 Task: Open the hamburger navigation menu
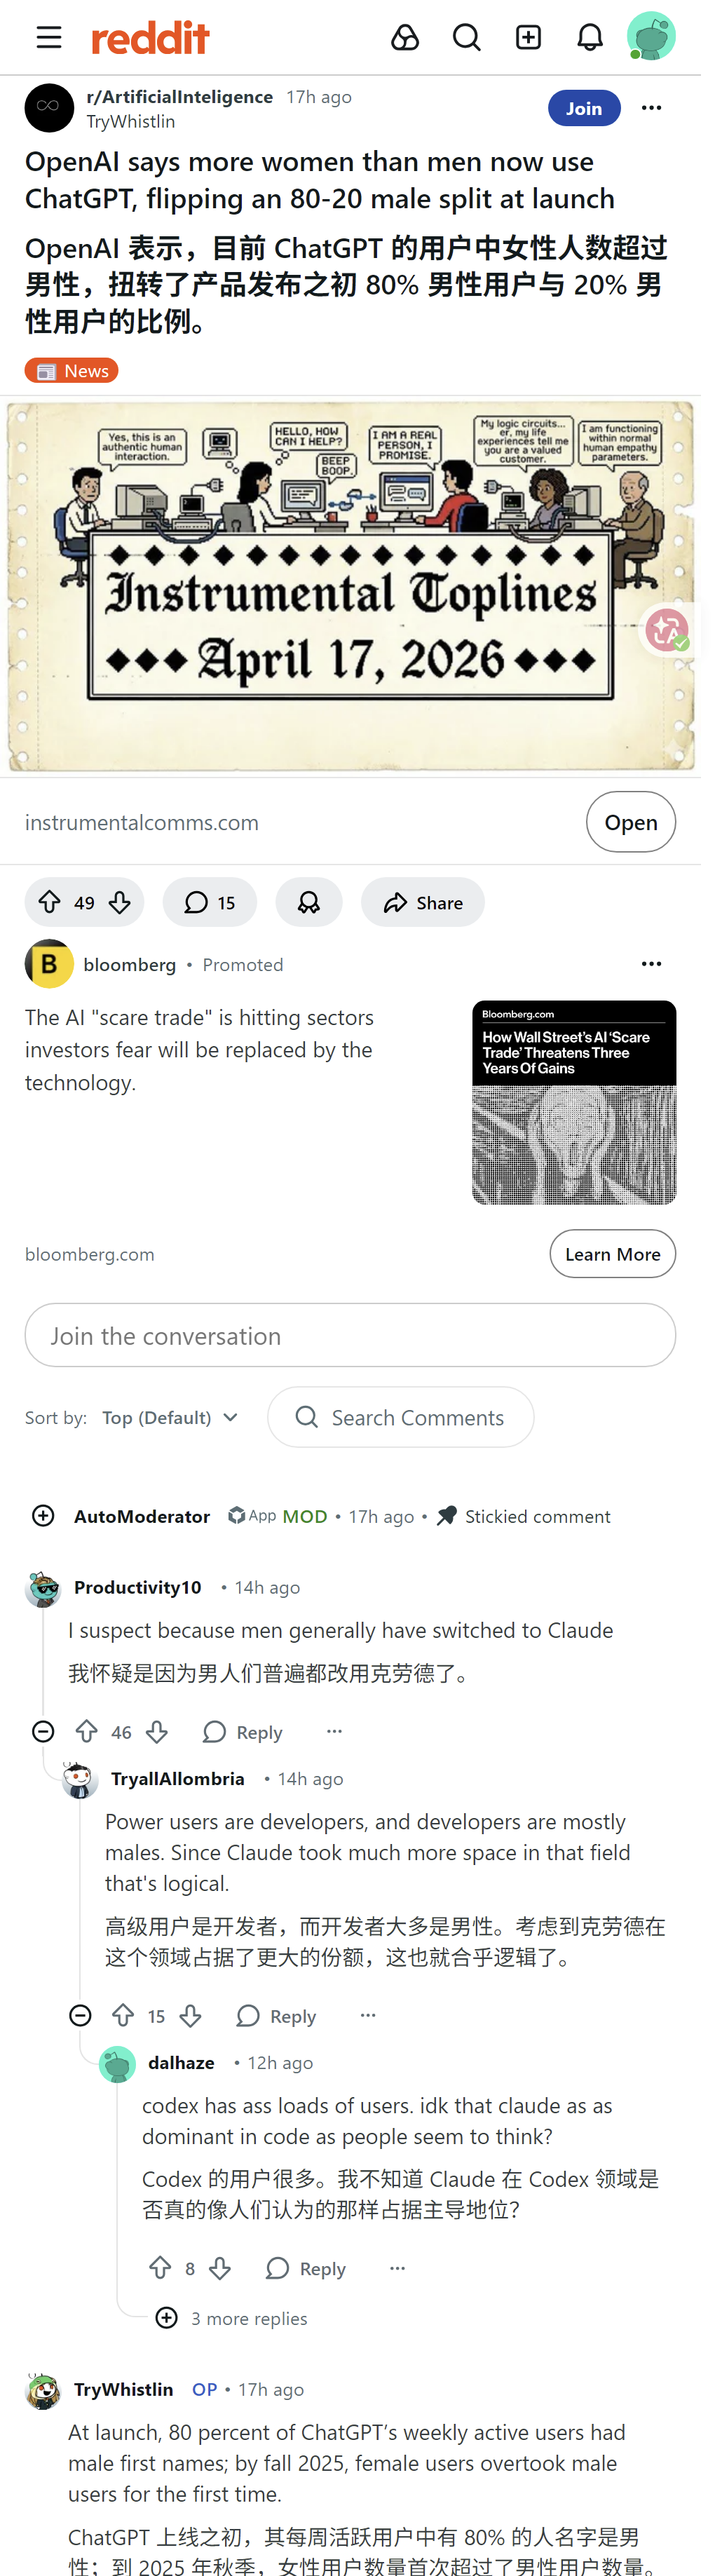(49, 38)
